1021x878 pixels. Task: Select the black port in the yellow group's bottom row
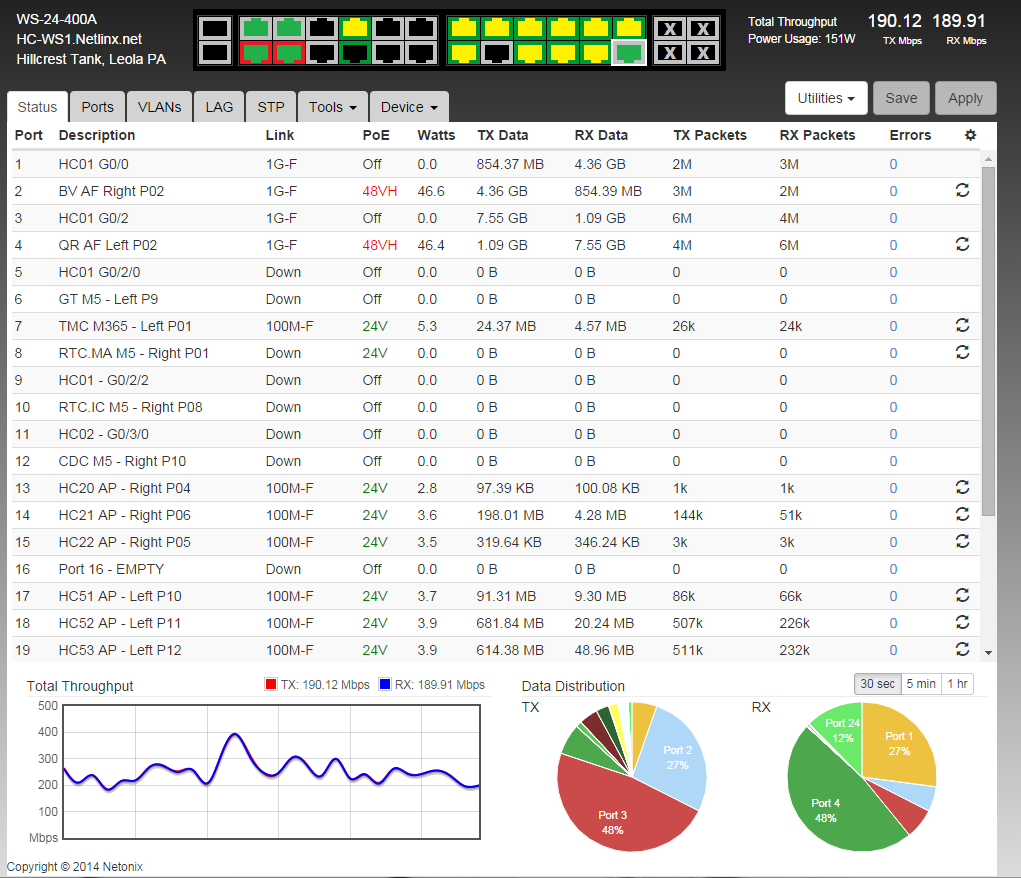(497, 52)
